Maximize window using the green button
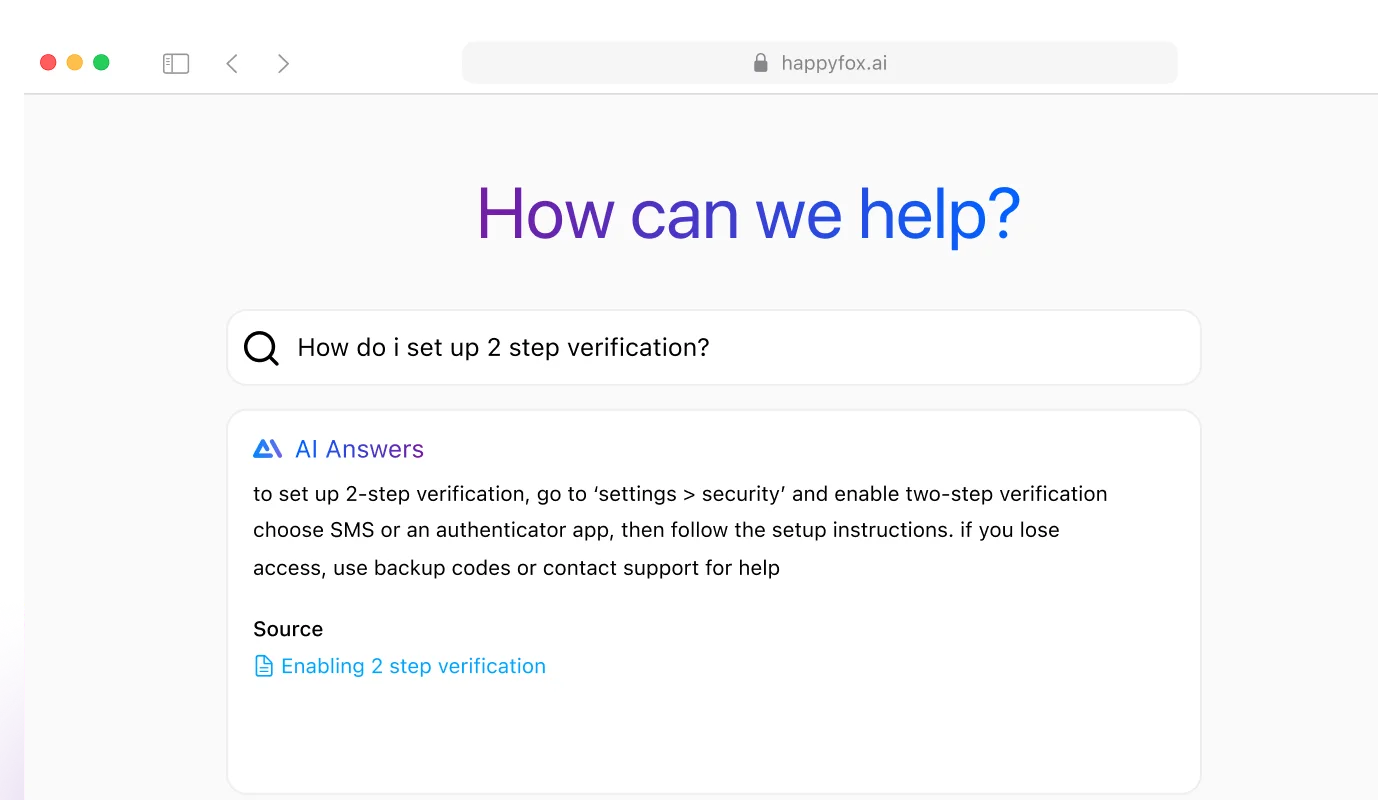 click(x=101, y=63)
